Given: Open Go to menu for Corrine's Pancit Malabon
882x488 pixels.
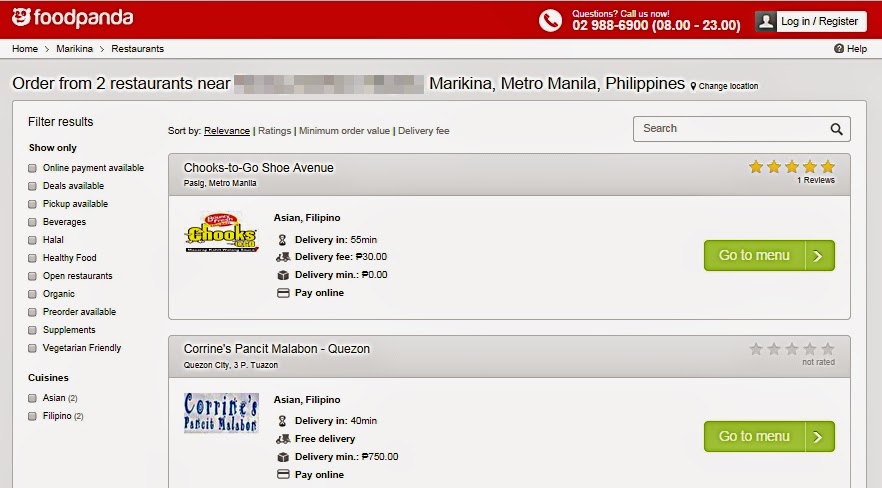Looking at the screenshot, I should coord(769,436).
